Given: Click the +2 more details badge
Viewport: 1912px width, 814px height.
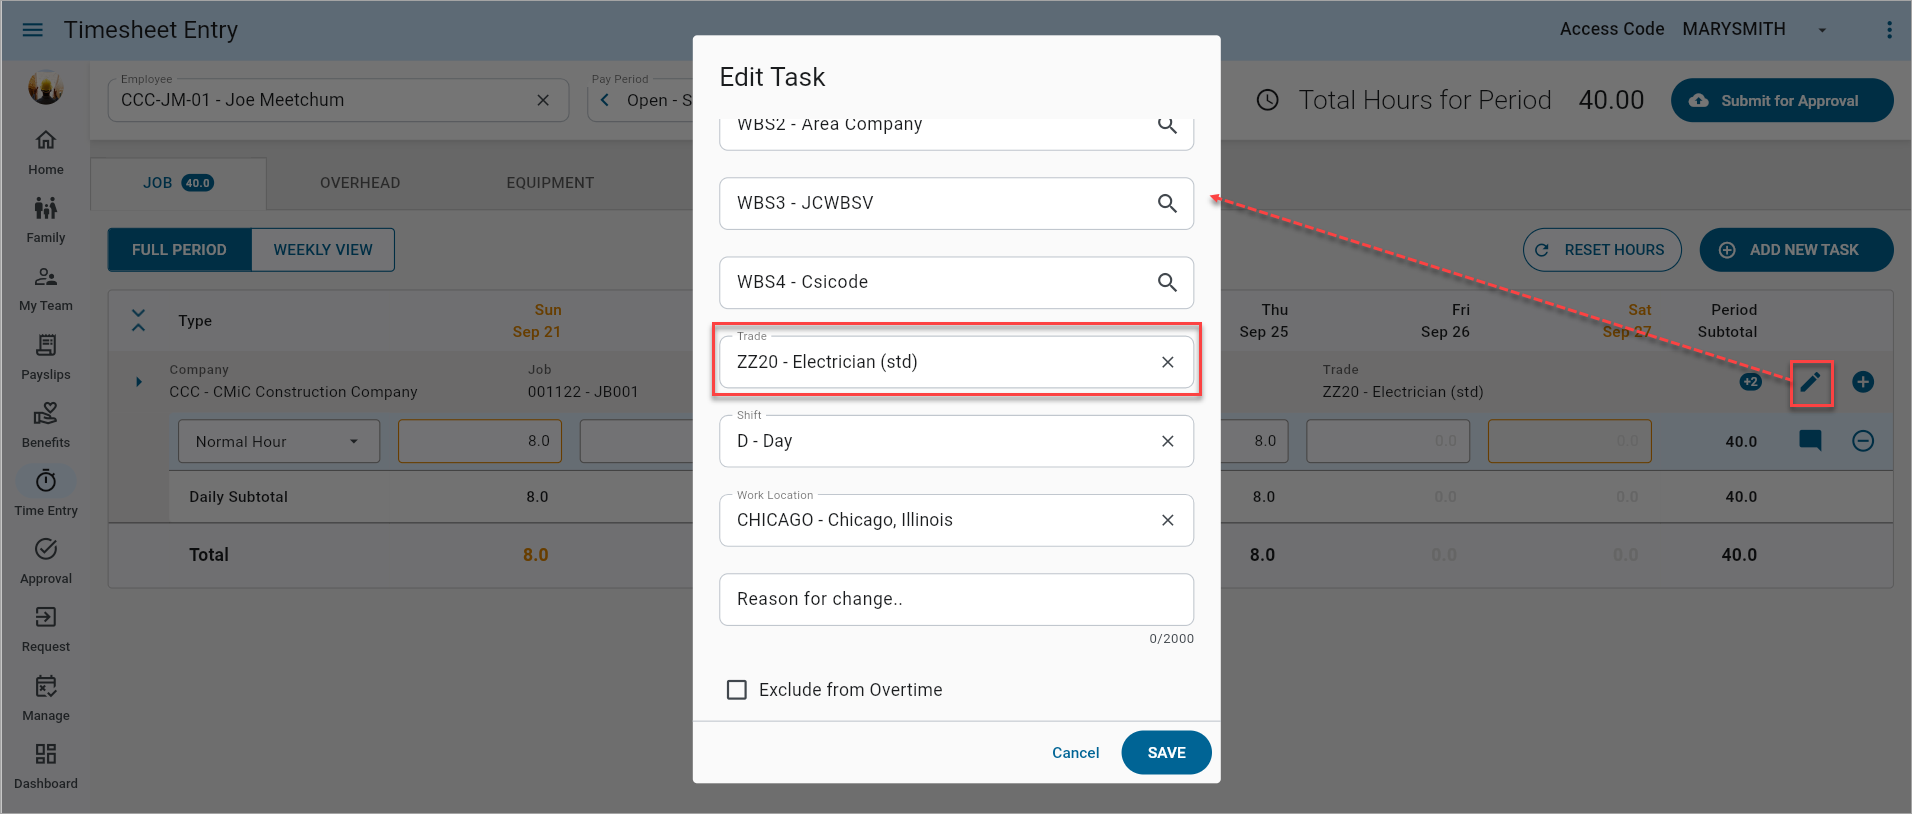Looking at the screenshot, I should (1750, 382).
